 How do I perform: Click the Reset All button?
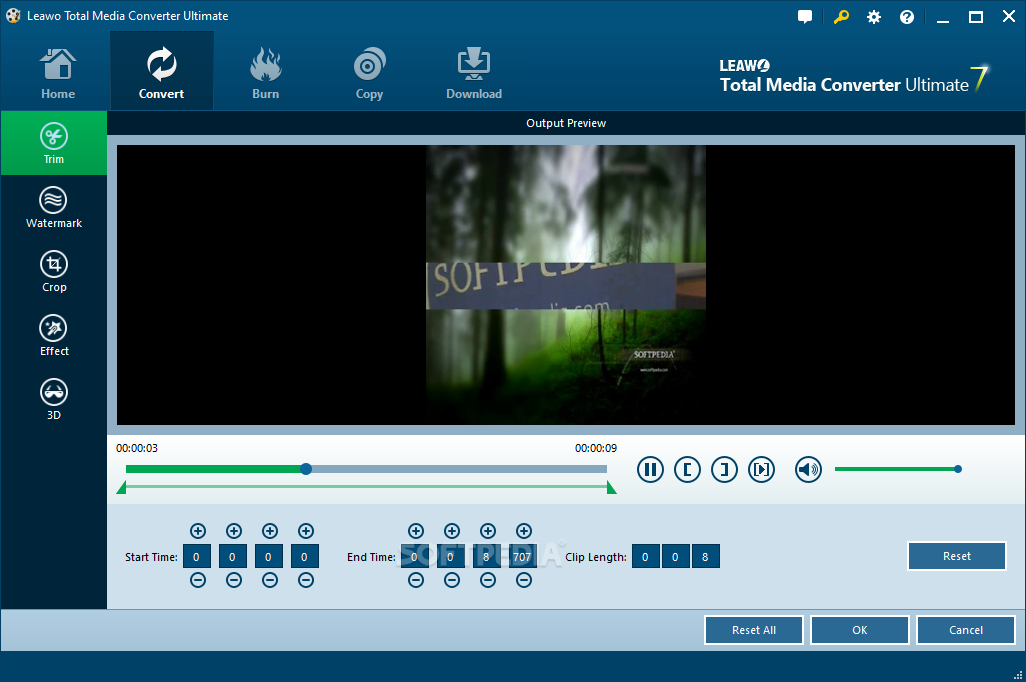[754, 630]
